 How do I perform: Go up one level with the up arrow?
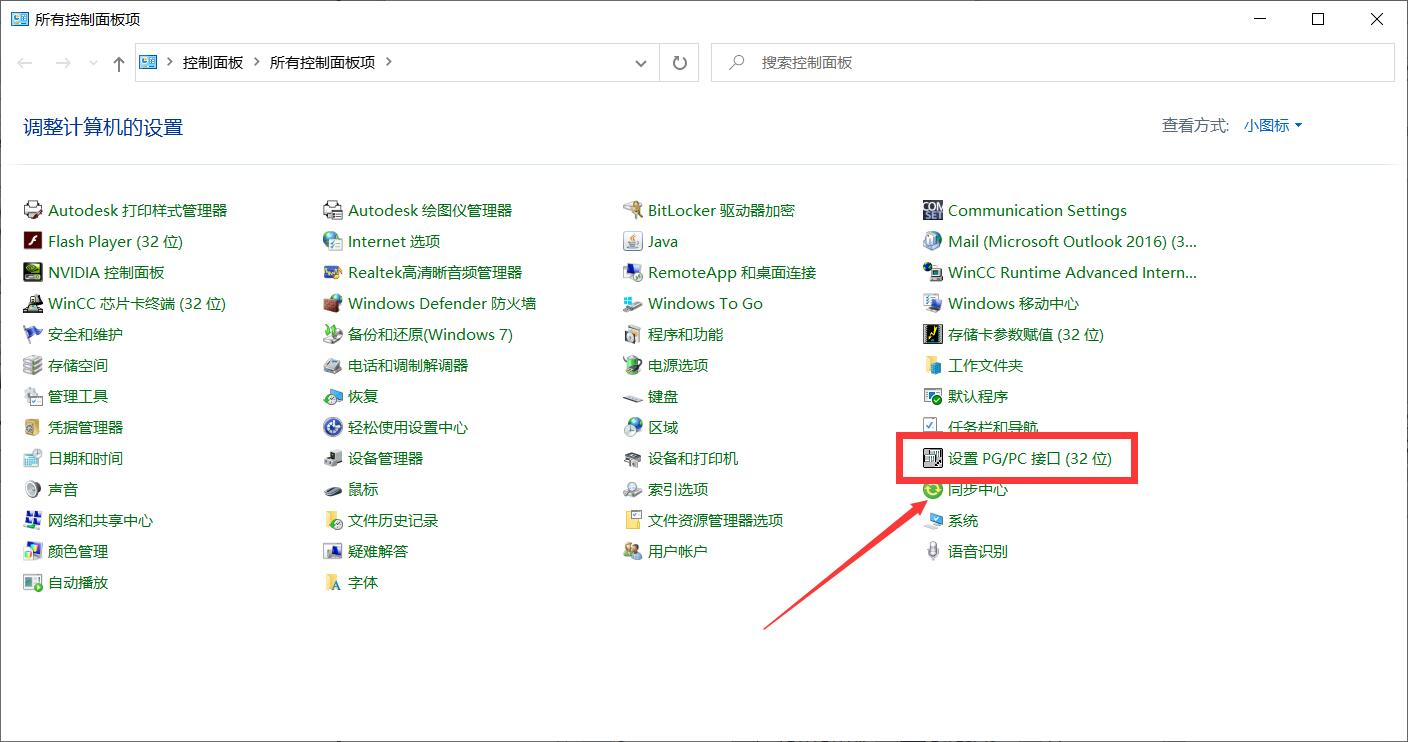click(117, 62)
